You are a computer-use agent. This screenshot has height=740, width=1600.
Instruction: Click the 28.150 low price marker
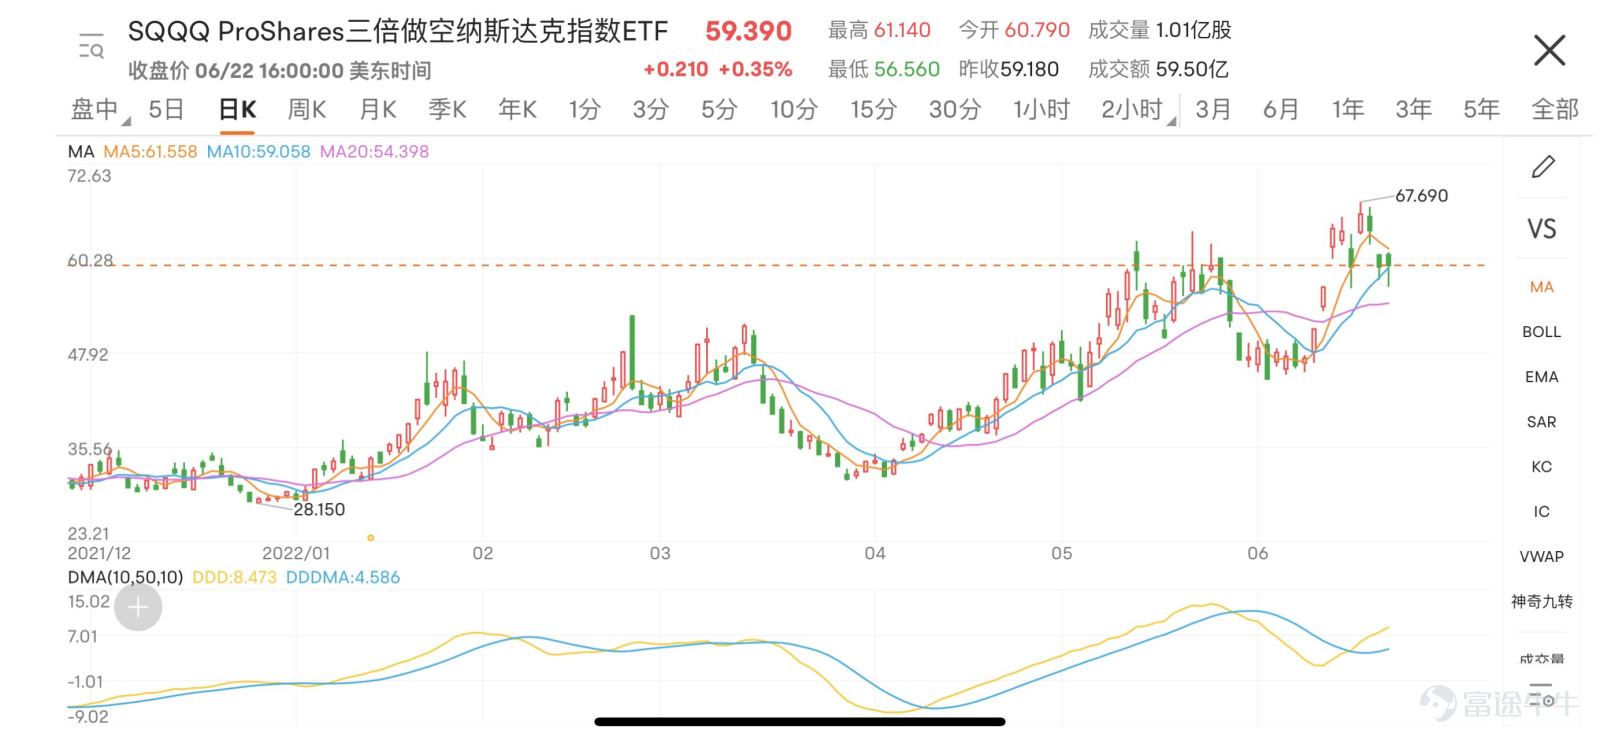click(319, 509)
